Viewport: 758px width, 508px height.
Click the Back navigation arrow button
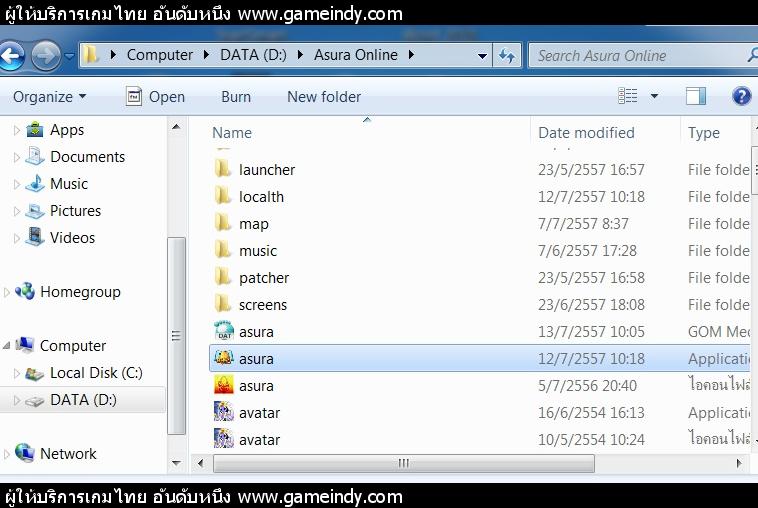coord(11,56)
